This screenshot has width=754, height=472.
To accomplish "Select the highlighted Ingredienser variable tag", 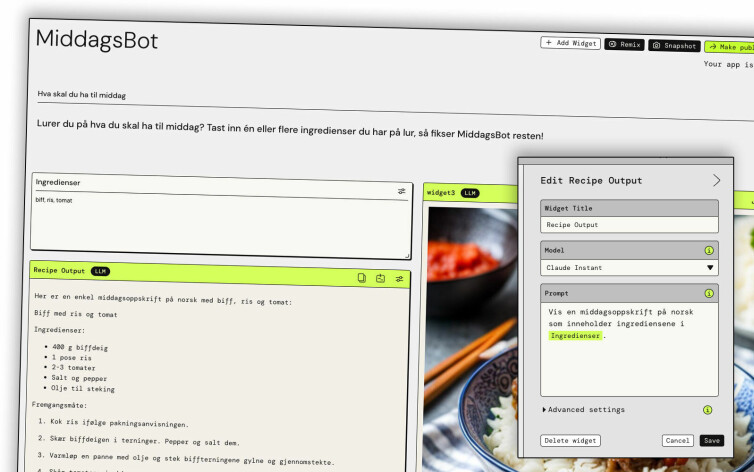I will (x=575, y=335).
